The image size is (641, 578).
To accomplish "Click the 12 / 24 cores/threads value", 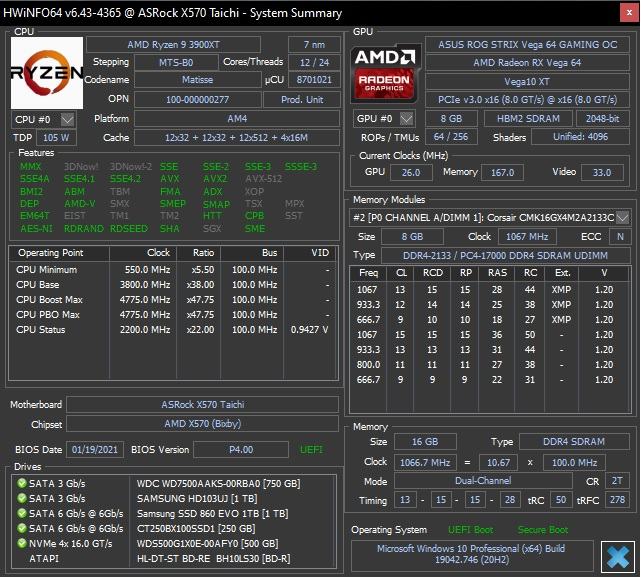I will pos(314,63).
